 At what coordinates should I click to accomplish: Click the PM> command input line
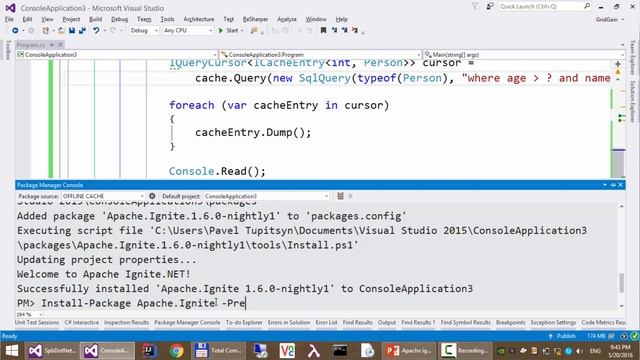tap(317, 303)
